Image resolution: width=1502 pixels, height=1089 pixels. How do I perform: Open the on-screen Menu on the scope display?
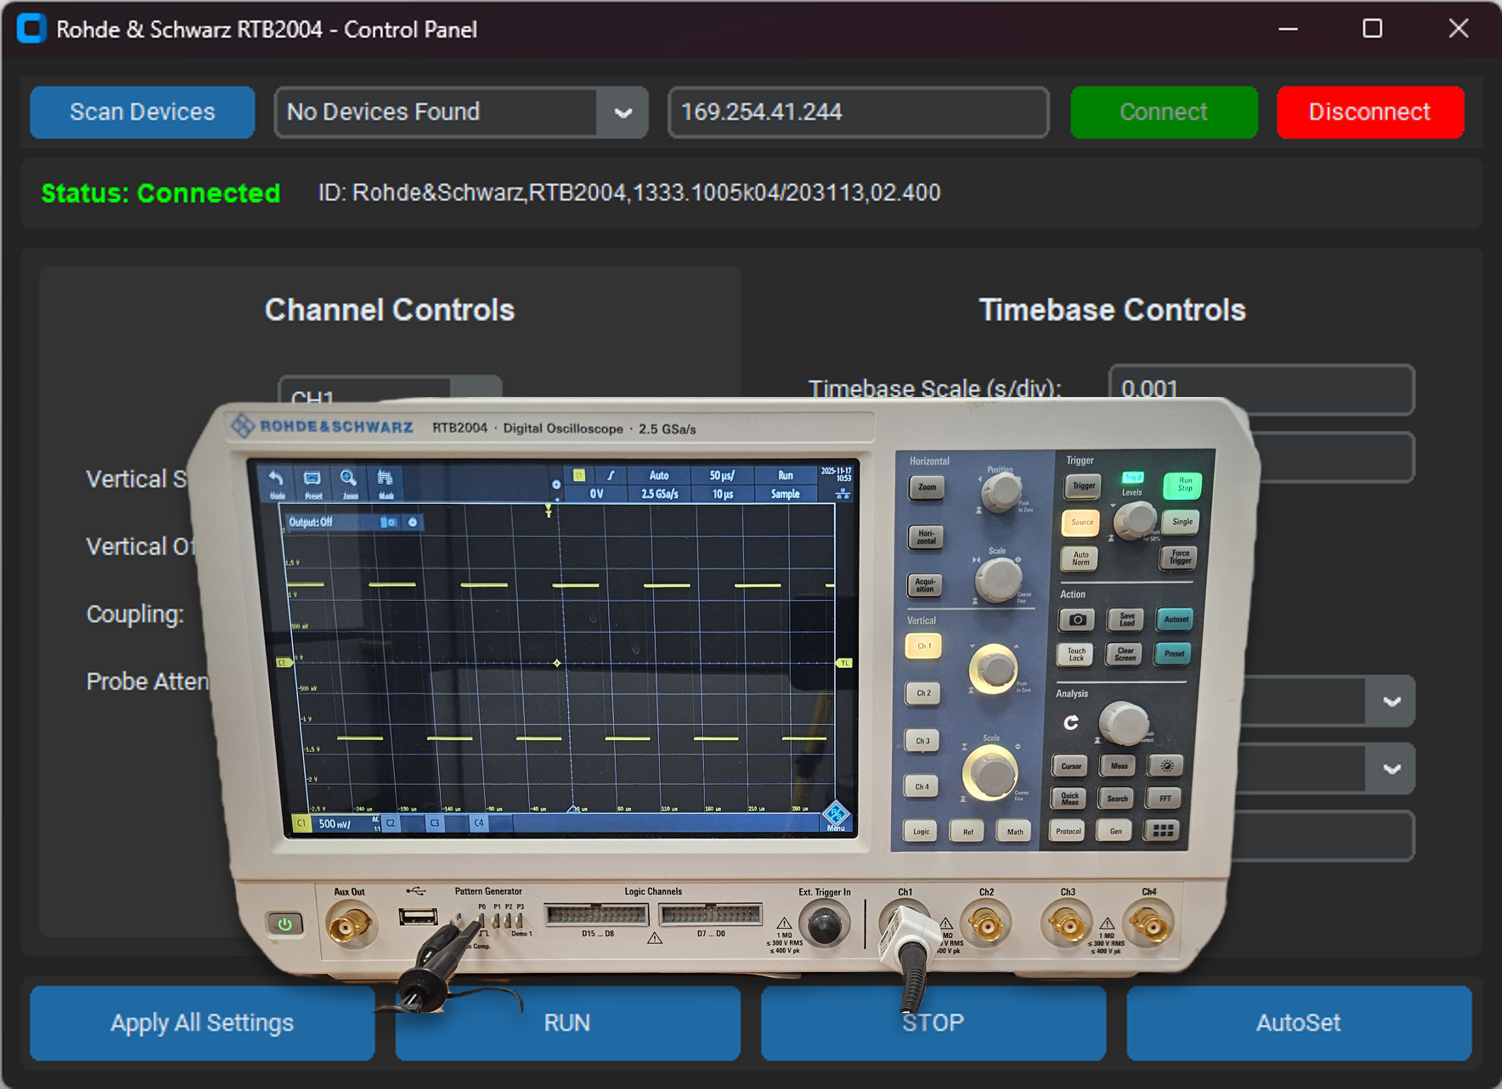[x=835, y=818]
